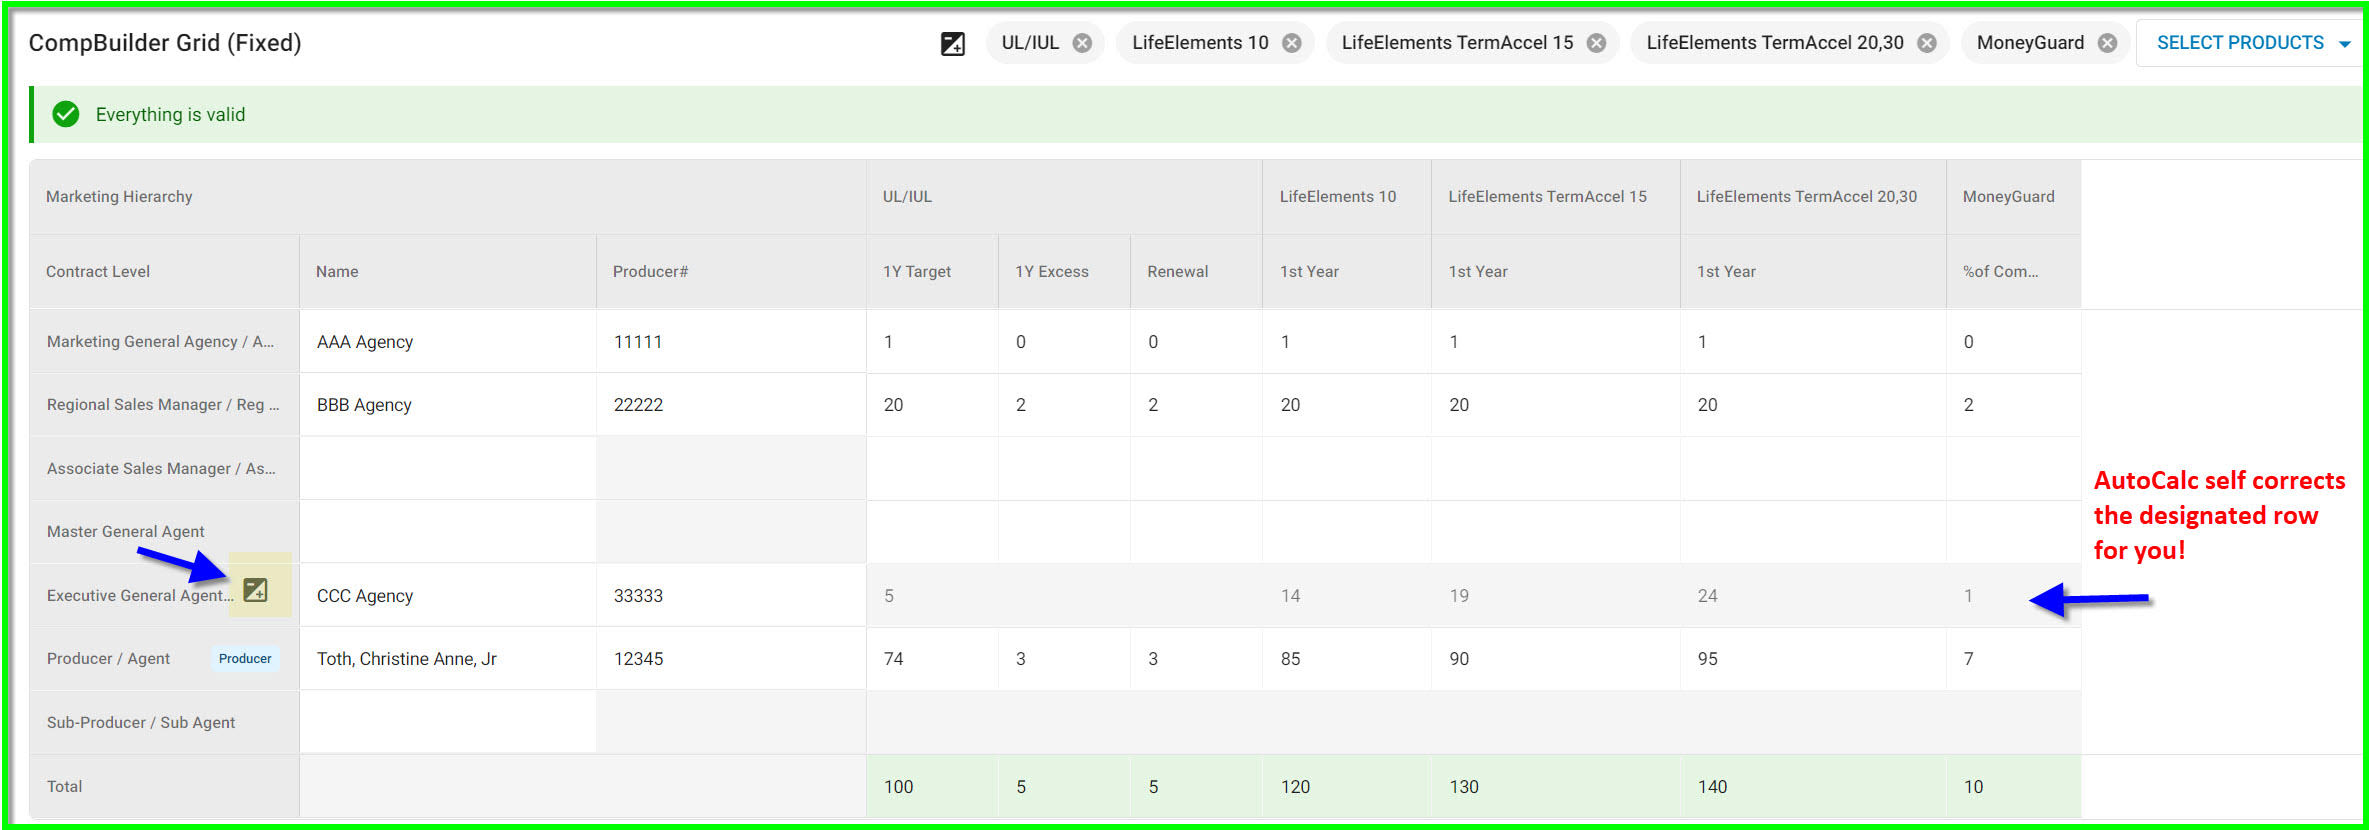This screenshot has width=2369, height=830.
Task: Click the empty Master General Agent name field
Action: [448, 532]
